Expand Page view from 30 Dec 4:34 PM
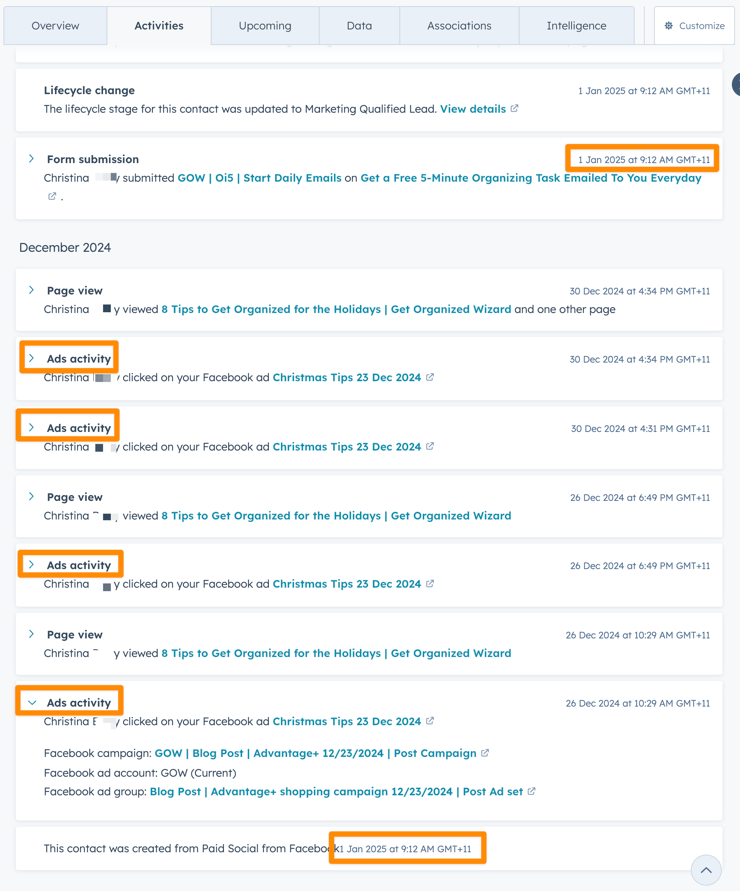The width and height of the screenshot is (740, 891). coord(32,290)
